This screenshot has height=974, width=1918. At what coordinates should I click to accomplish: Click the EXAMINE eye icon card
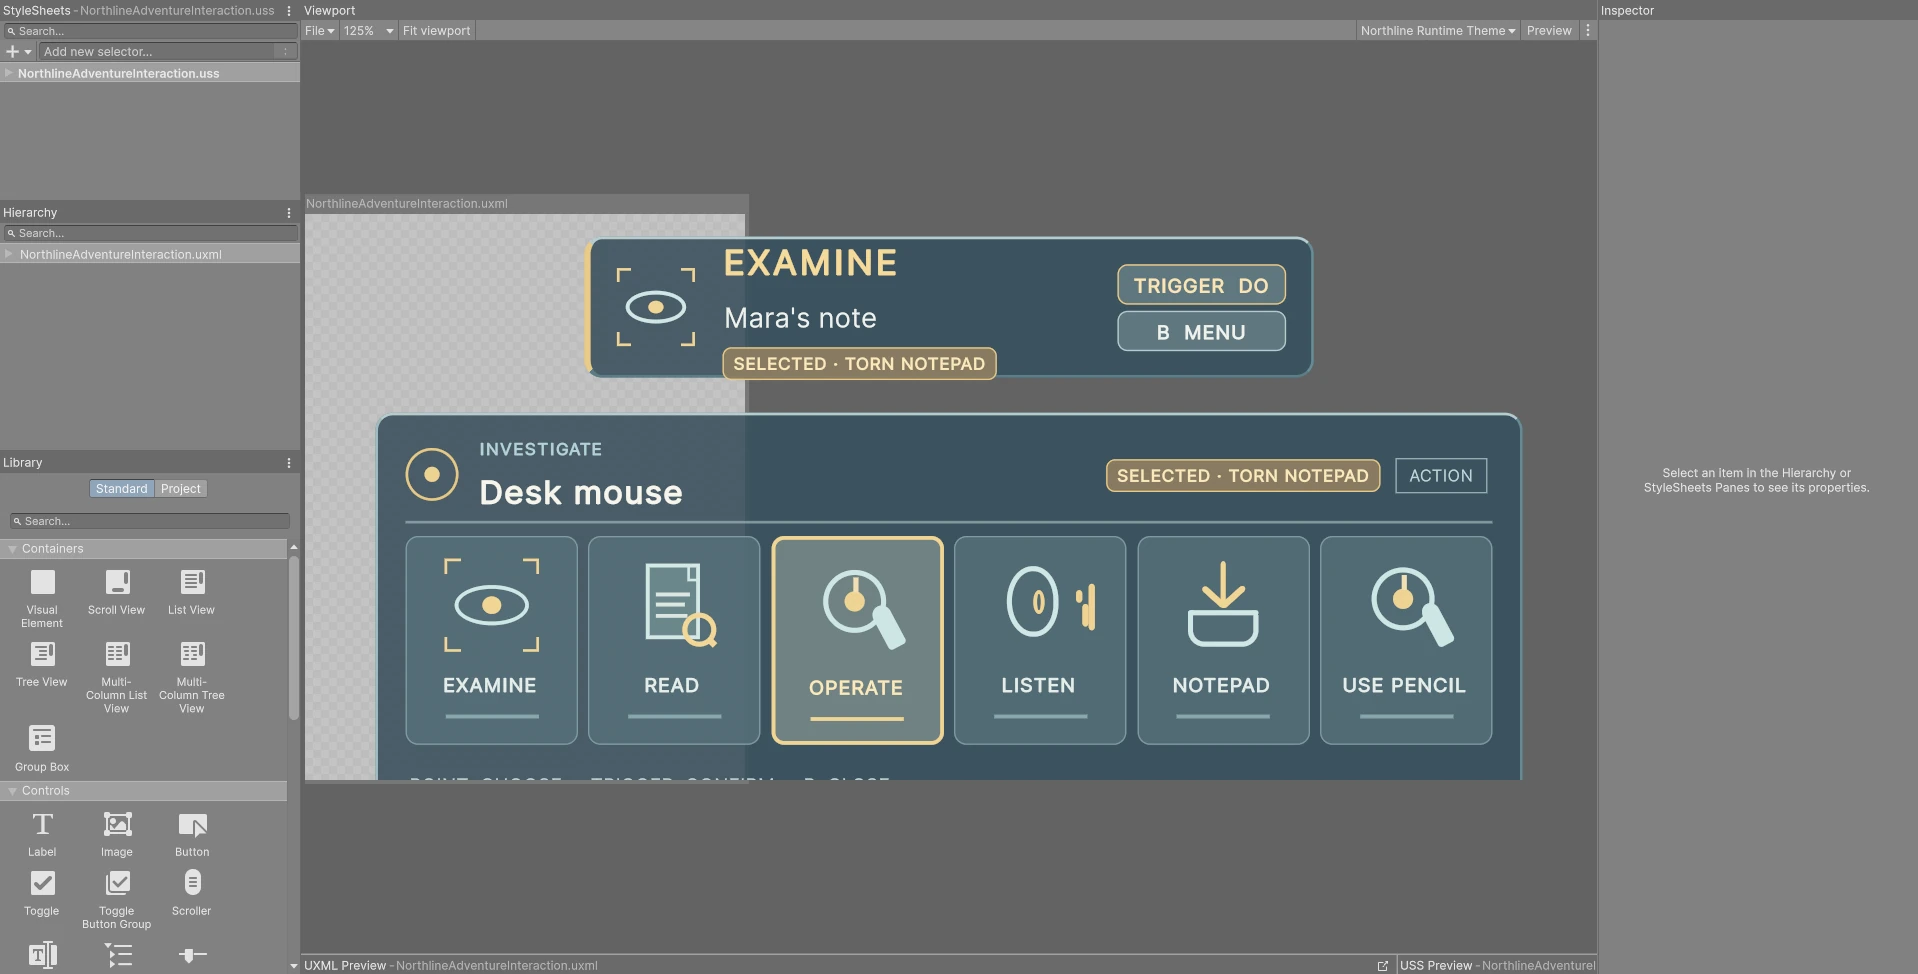(491, 640)
